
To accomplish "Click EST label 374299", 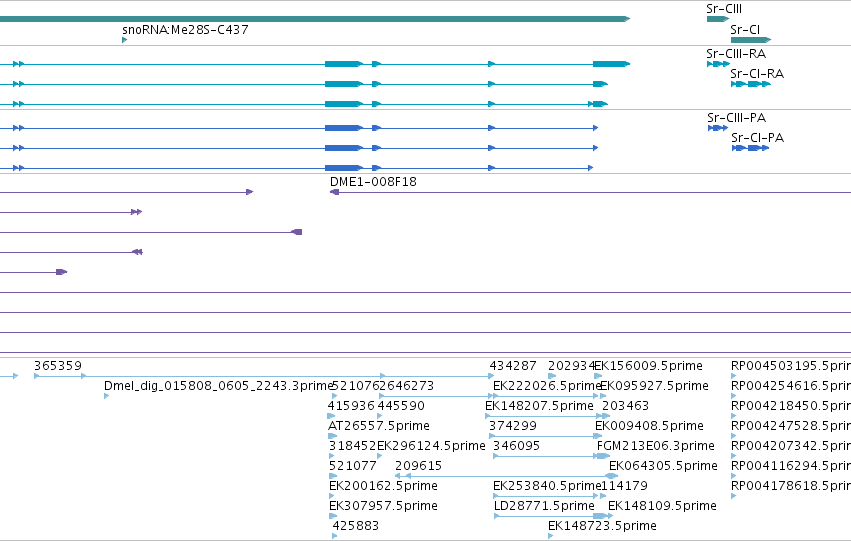I will tap(513, 426).
